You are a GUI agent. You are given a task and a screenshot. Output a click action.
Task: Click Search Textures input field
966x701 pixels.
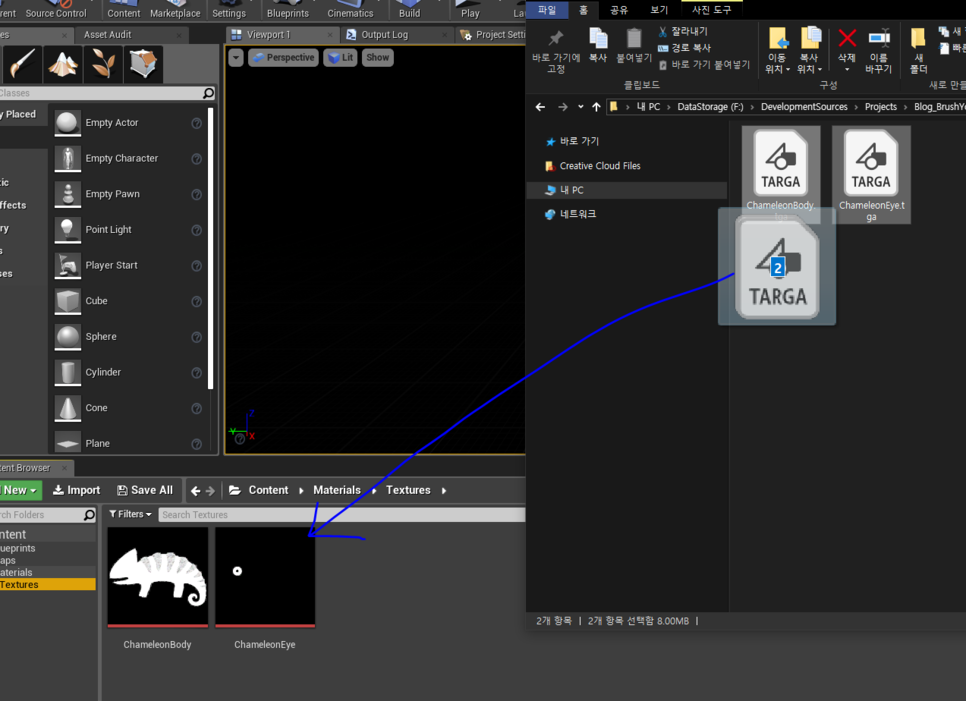(342, 515)
